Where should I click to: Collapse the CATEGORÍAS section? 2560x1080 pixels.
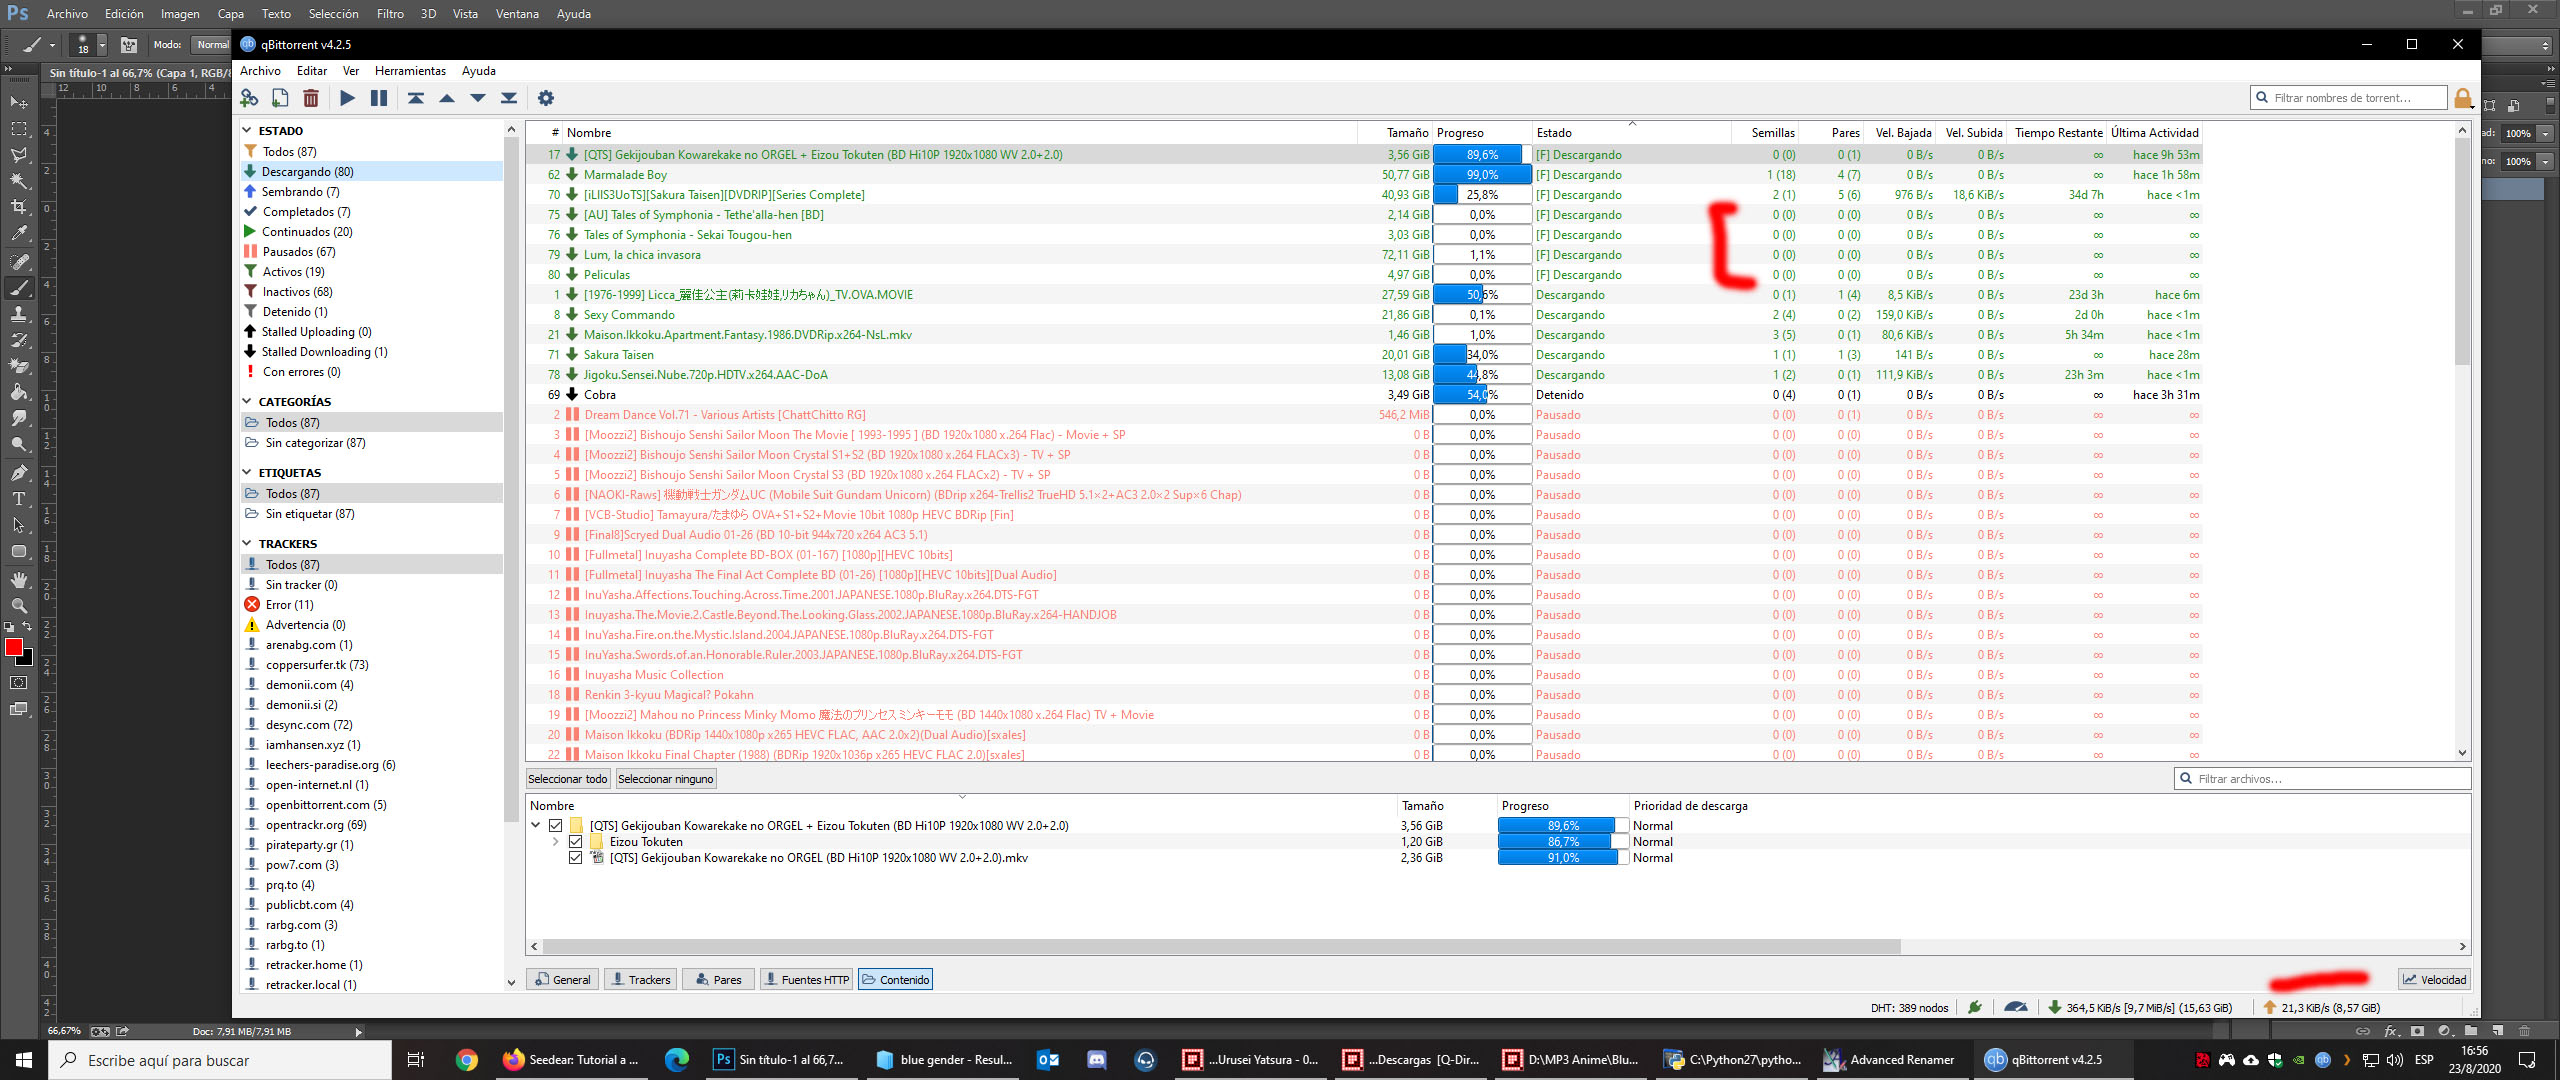tap(247, 401)
